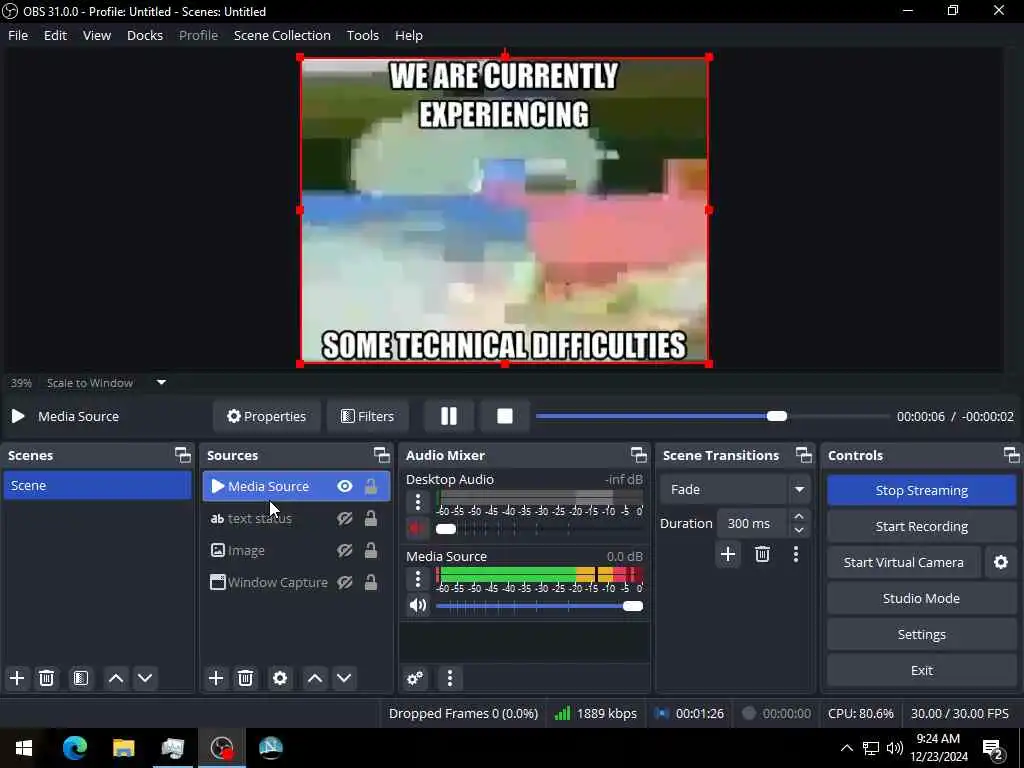Undock the Sources panel
1024x768 pixels.
pyautogui.click(x=382, y=455)
